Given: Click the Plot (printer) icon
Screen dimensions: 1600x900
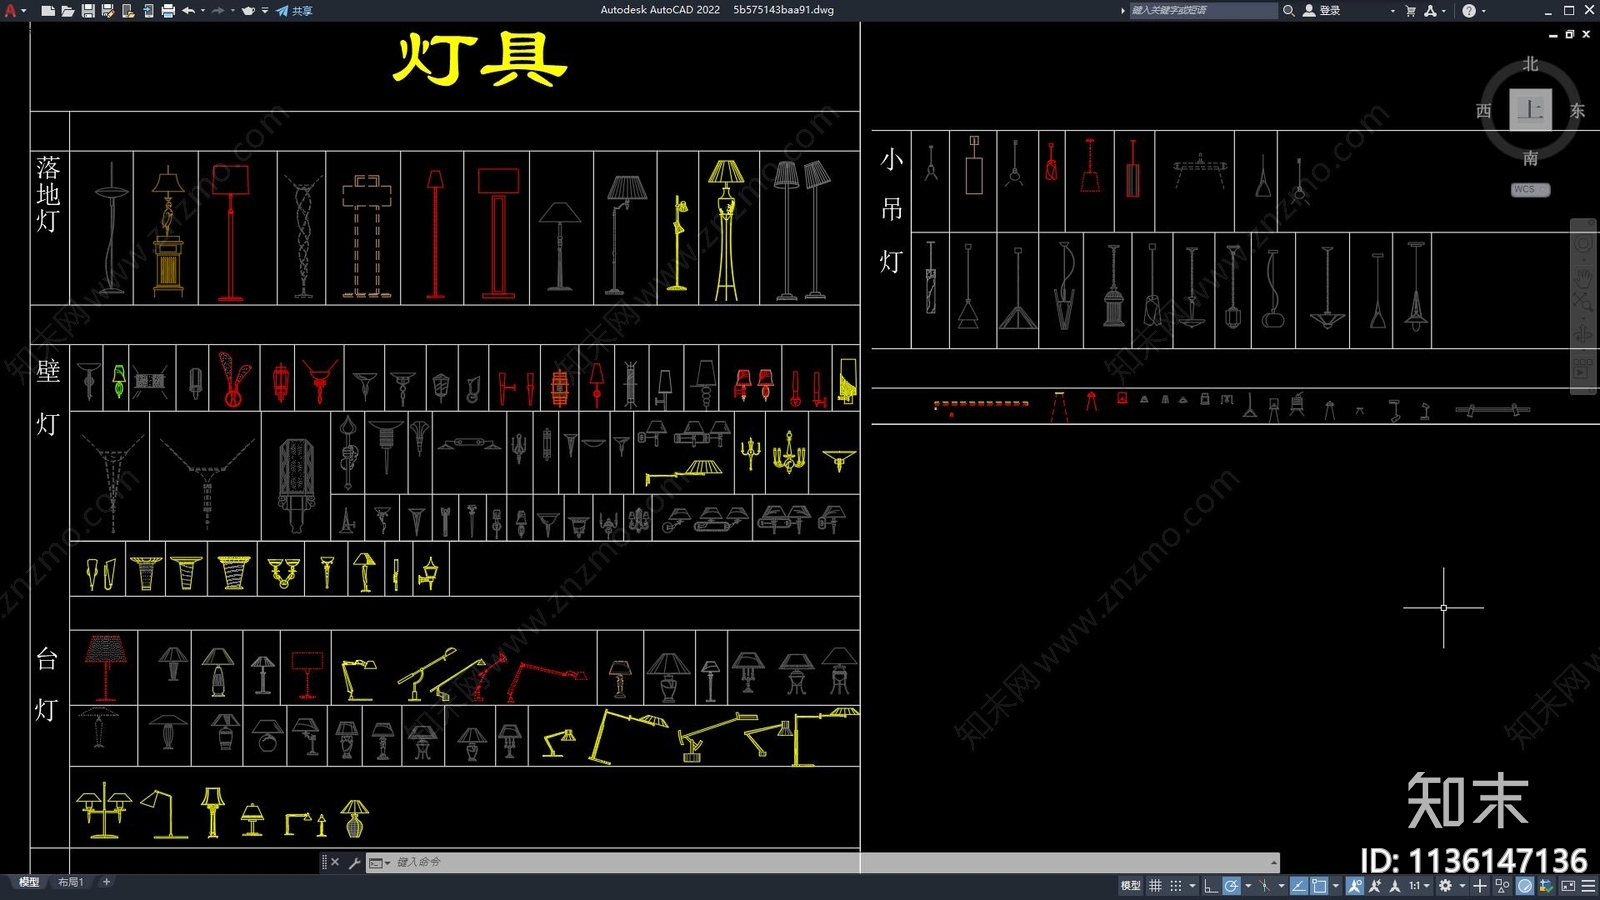Looking at the screenshot, I should click(x=167, y=10).
